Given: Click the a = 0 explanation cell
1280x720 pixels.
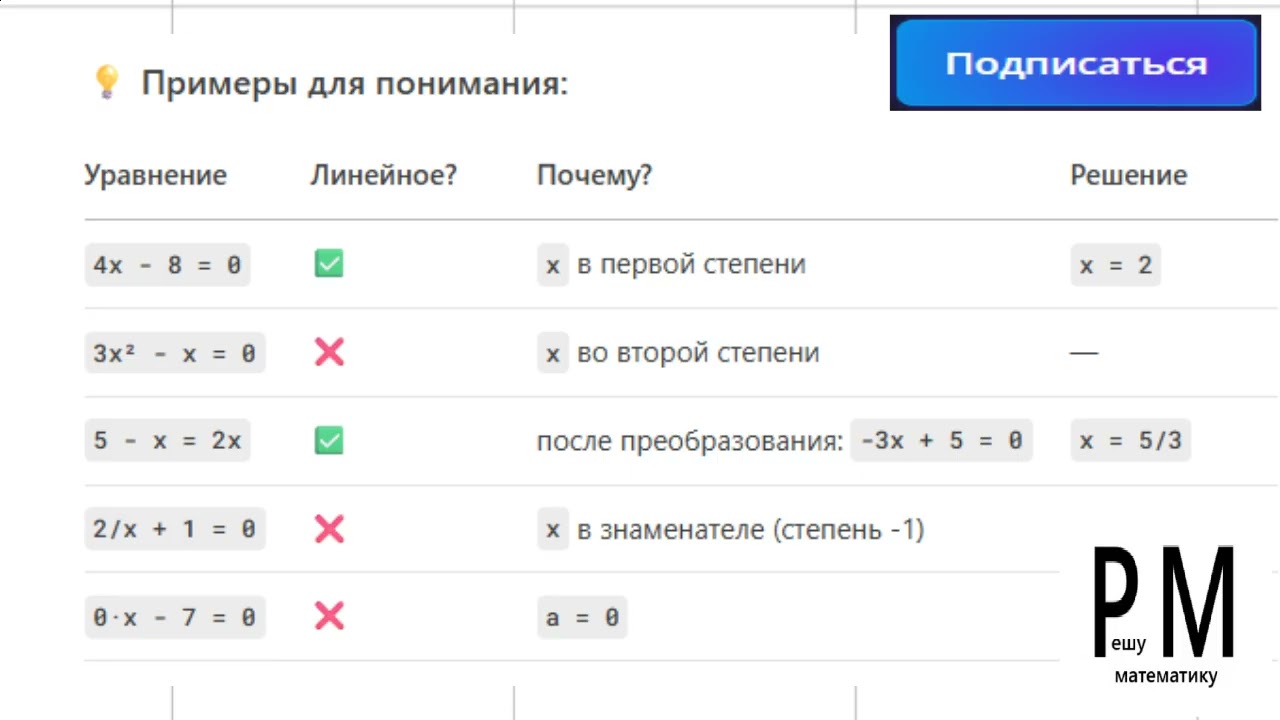Looking at the screenshot, I should click(x=582, y=617).
